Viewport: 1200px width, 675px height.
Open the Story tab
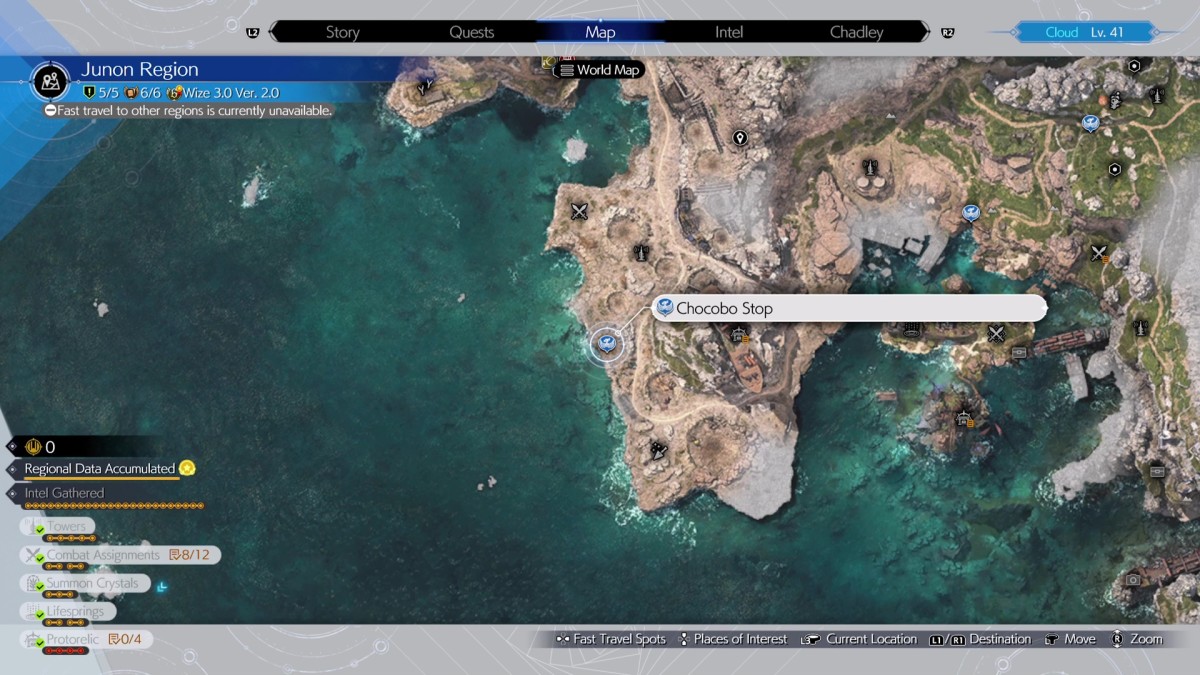(x=342, y=32)
